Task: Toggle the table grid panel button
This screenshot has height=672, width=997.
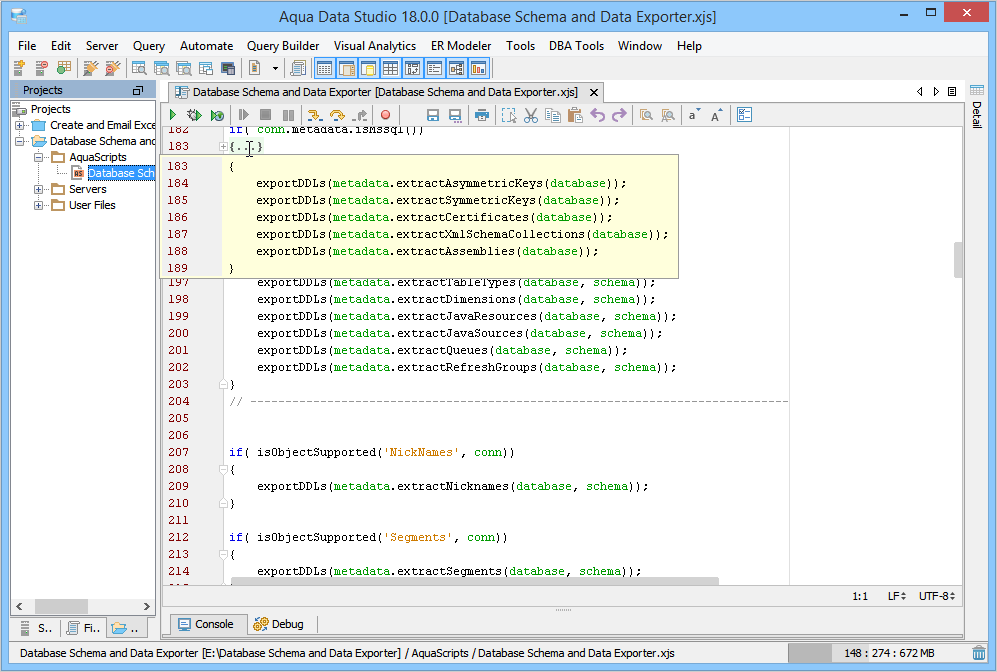Action: [x=390, y=68]
